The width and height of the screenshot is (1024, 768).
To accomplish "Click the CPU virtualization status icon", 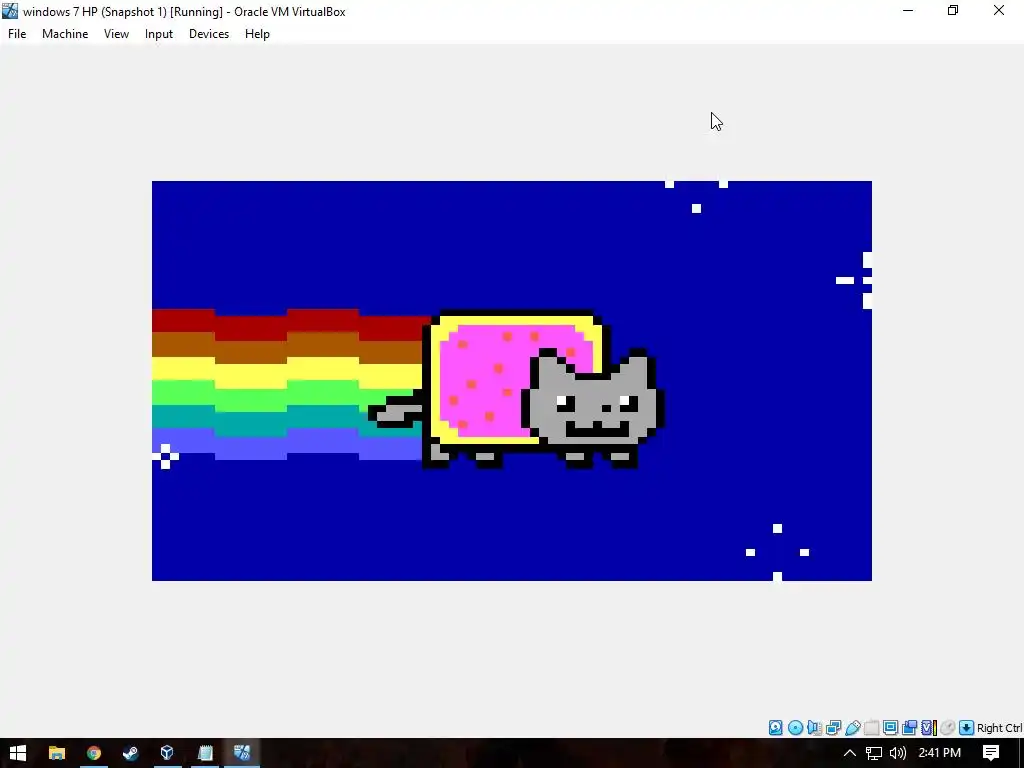I will coord(929,728).
